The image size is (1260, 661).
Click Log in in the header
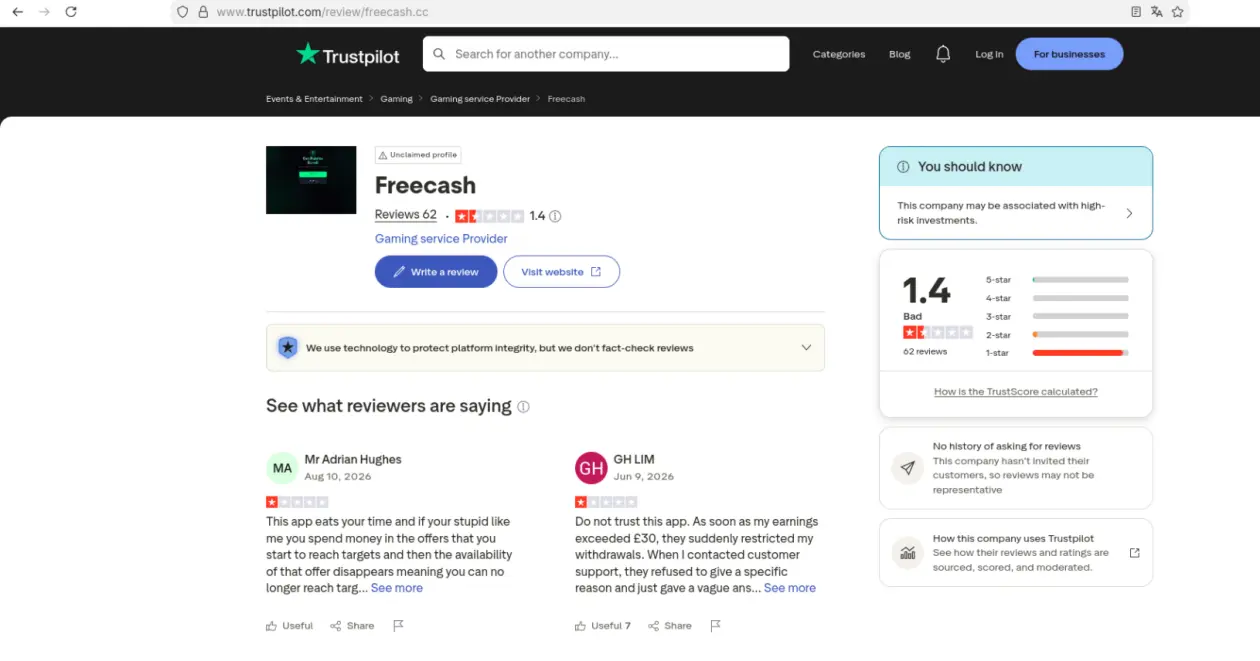click(989, 54)
